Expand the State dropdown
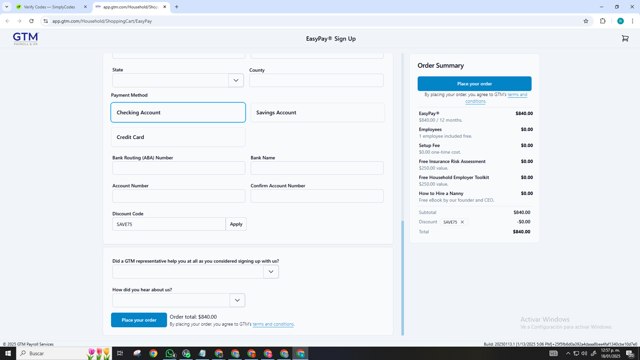Viewport: 640px width, 360px height. 236,80
